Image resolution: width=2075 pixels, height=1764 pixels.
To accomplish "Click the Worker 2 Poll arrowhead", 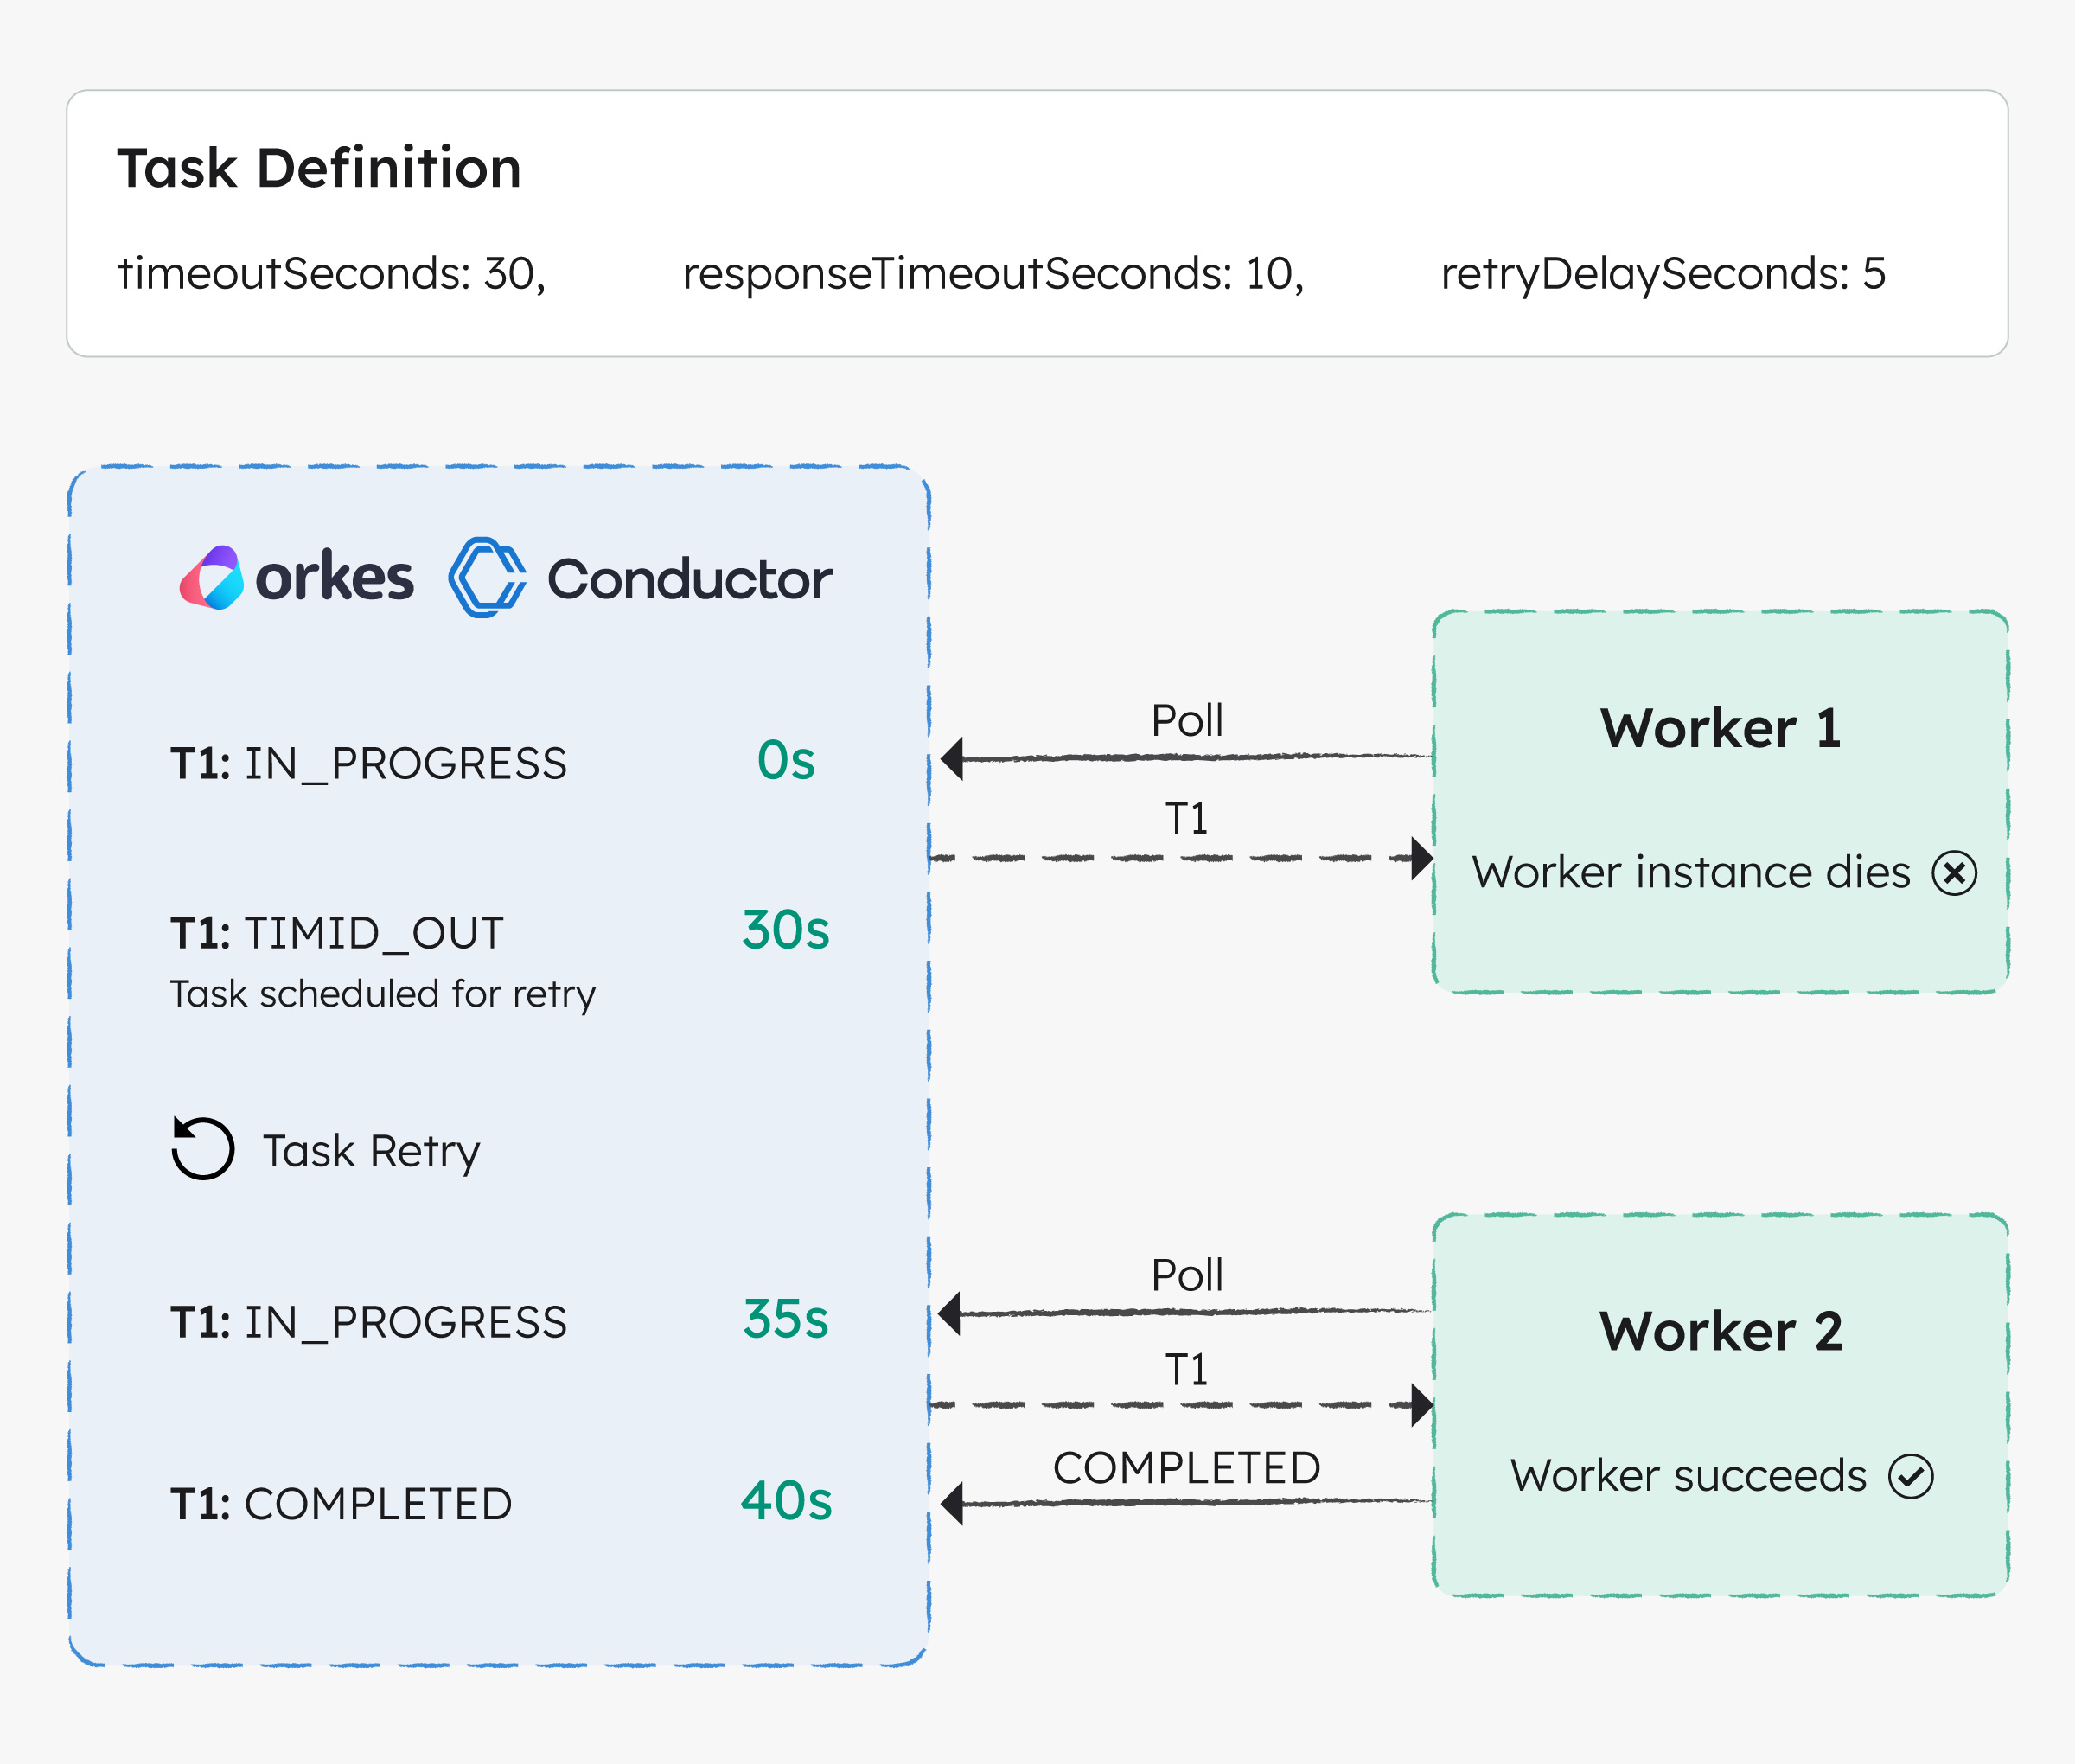I will tap(951, 1313).
